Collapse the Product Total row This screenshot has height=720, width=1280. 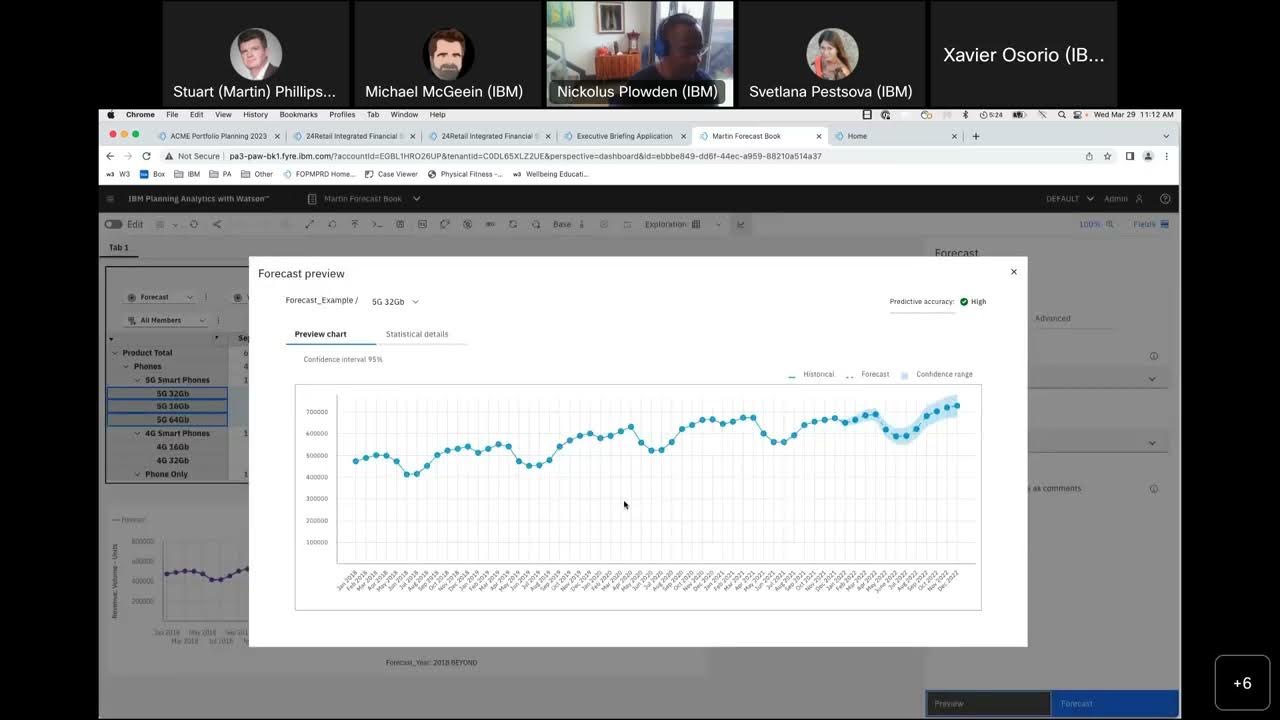point(114,353)
